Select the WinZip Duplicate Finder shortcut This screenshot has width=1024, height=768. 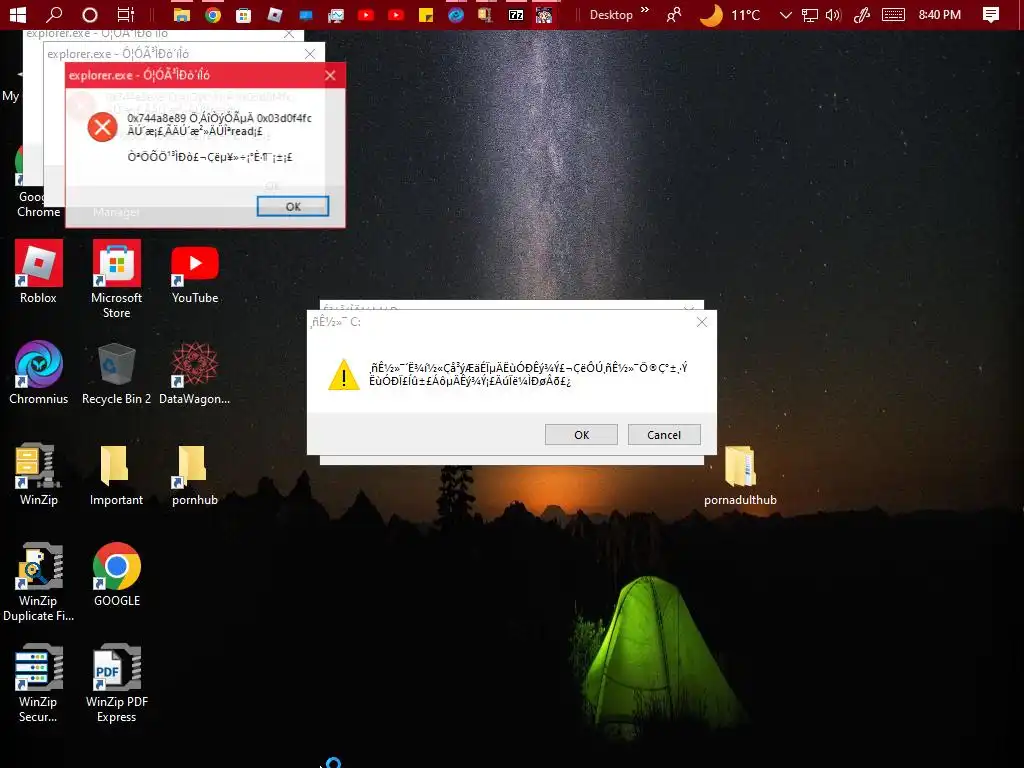tap(39, 582)
